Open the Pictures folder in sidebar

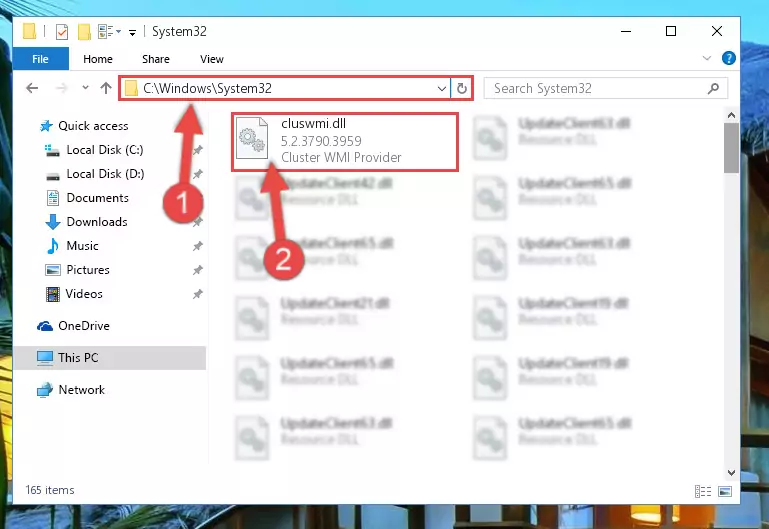88,270
